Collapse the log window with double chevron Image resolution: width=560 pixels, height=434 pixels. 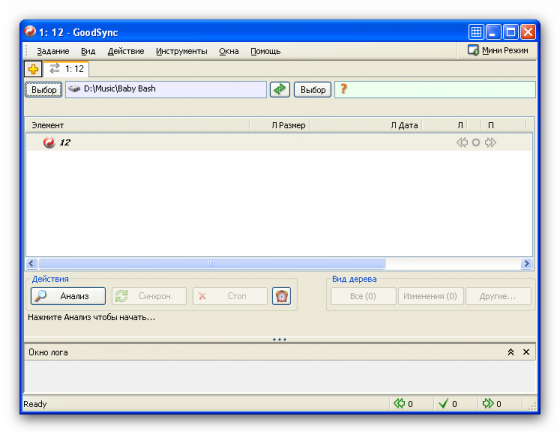tap(511, 352)
